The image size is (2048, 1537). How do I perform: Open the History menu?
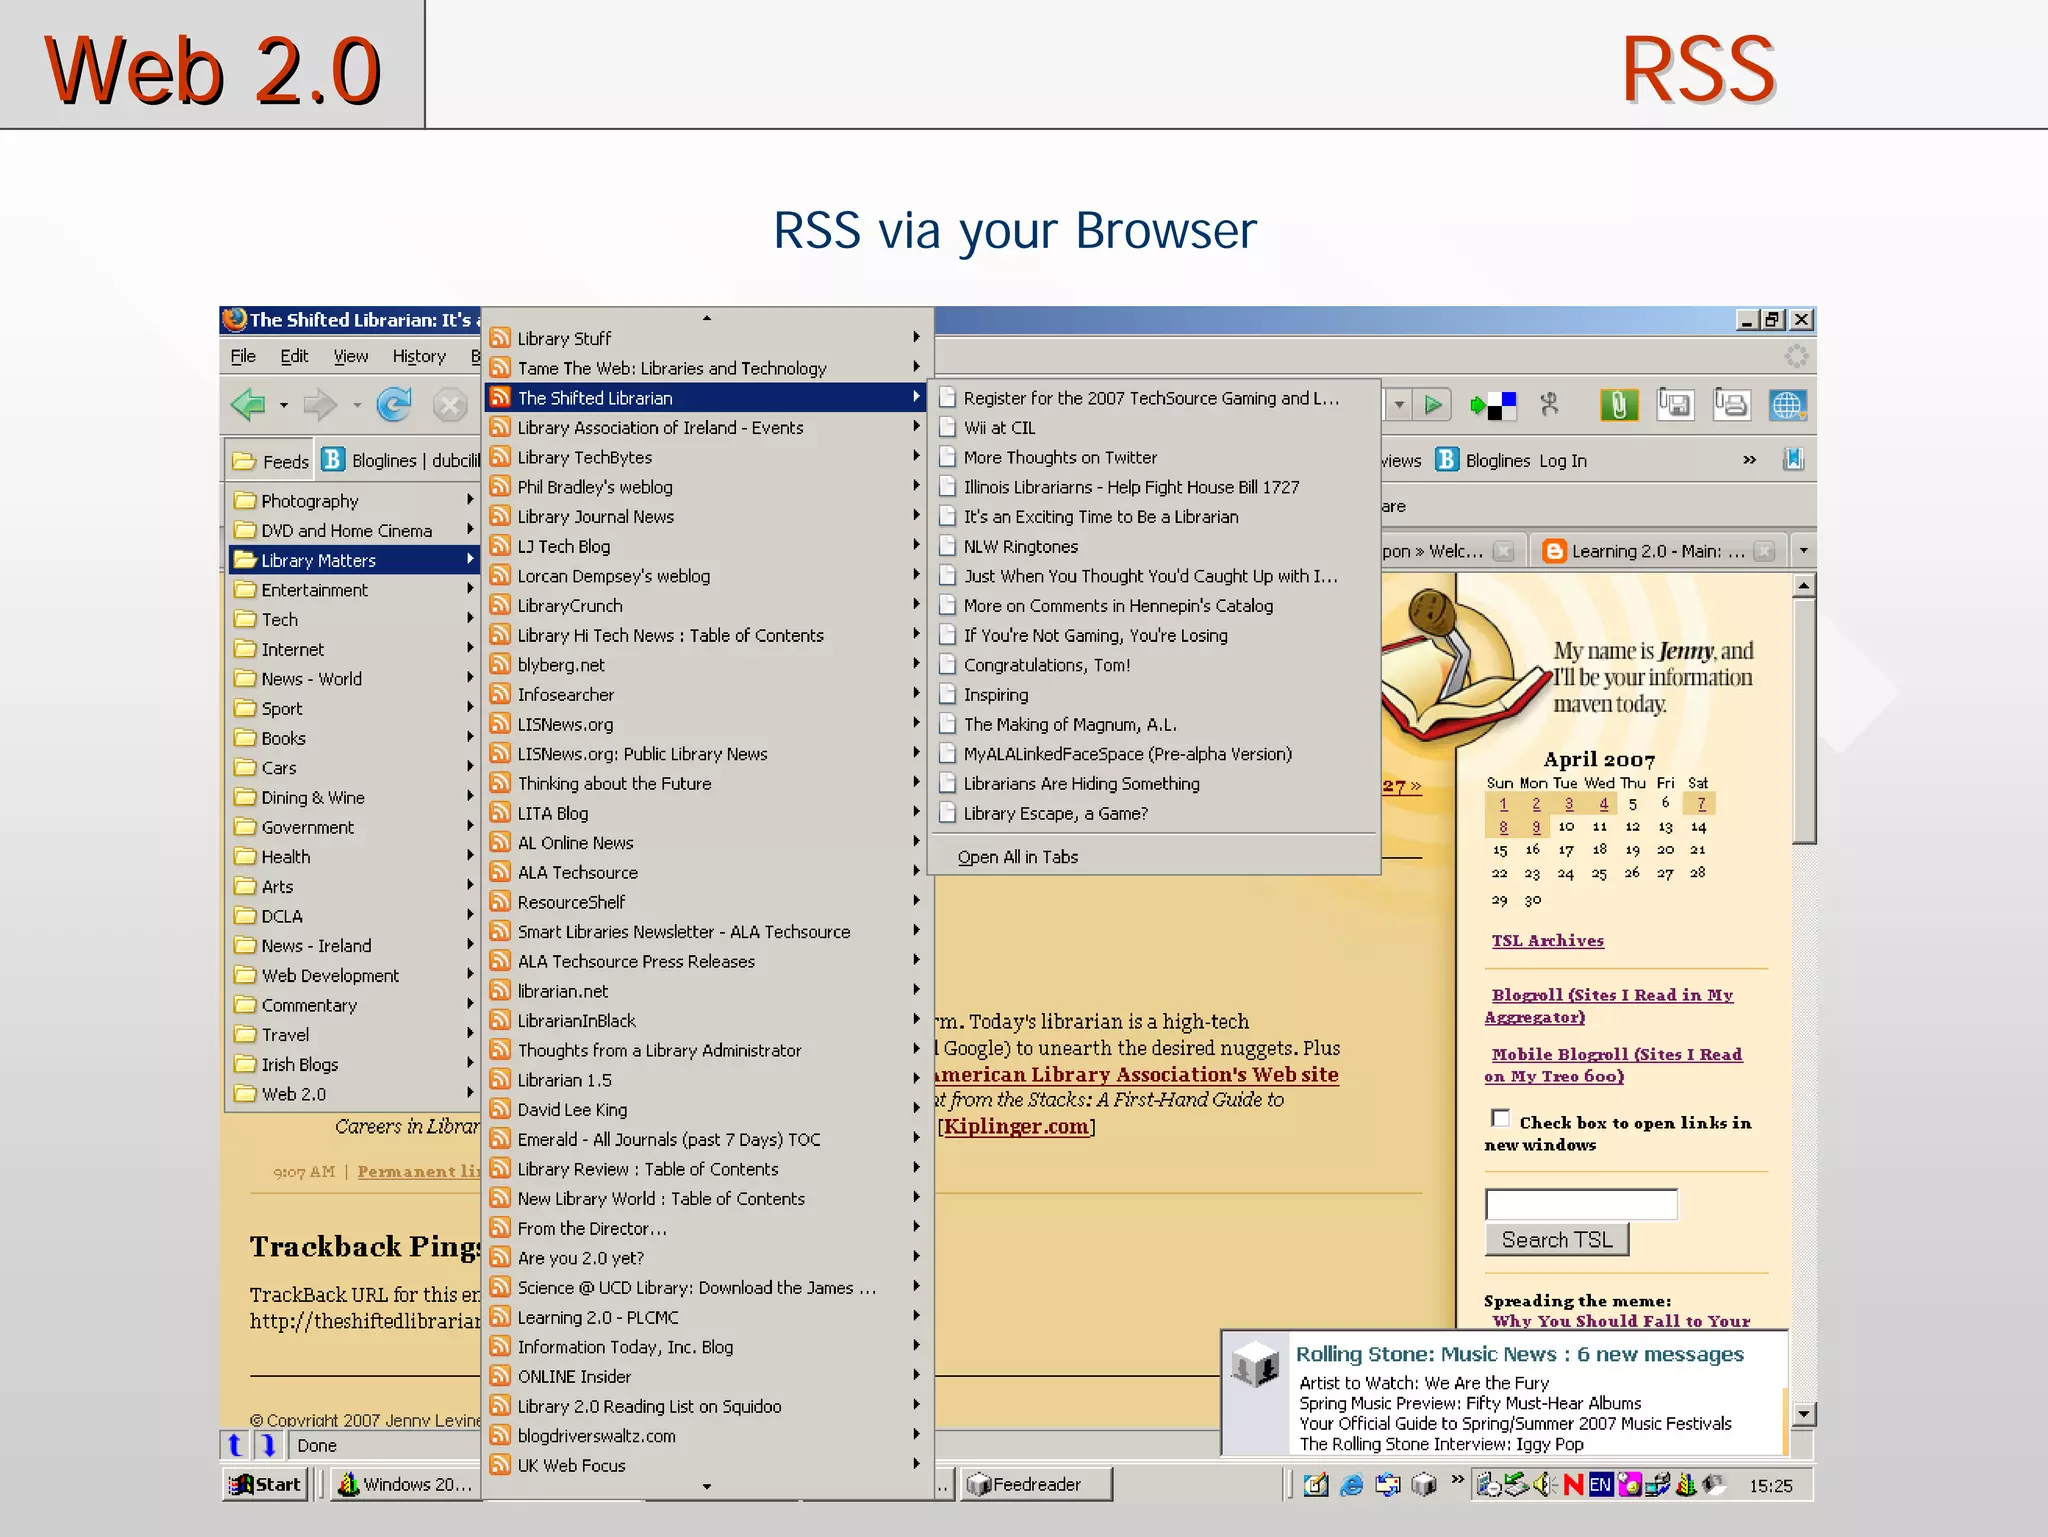click(x=418, y=356)
